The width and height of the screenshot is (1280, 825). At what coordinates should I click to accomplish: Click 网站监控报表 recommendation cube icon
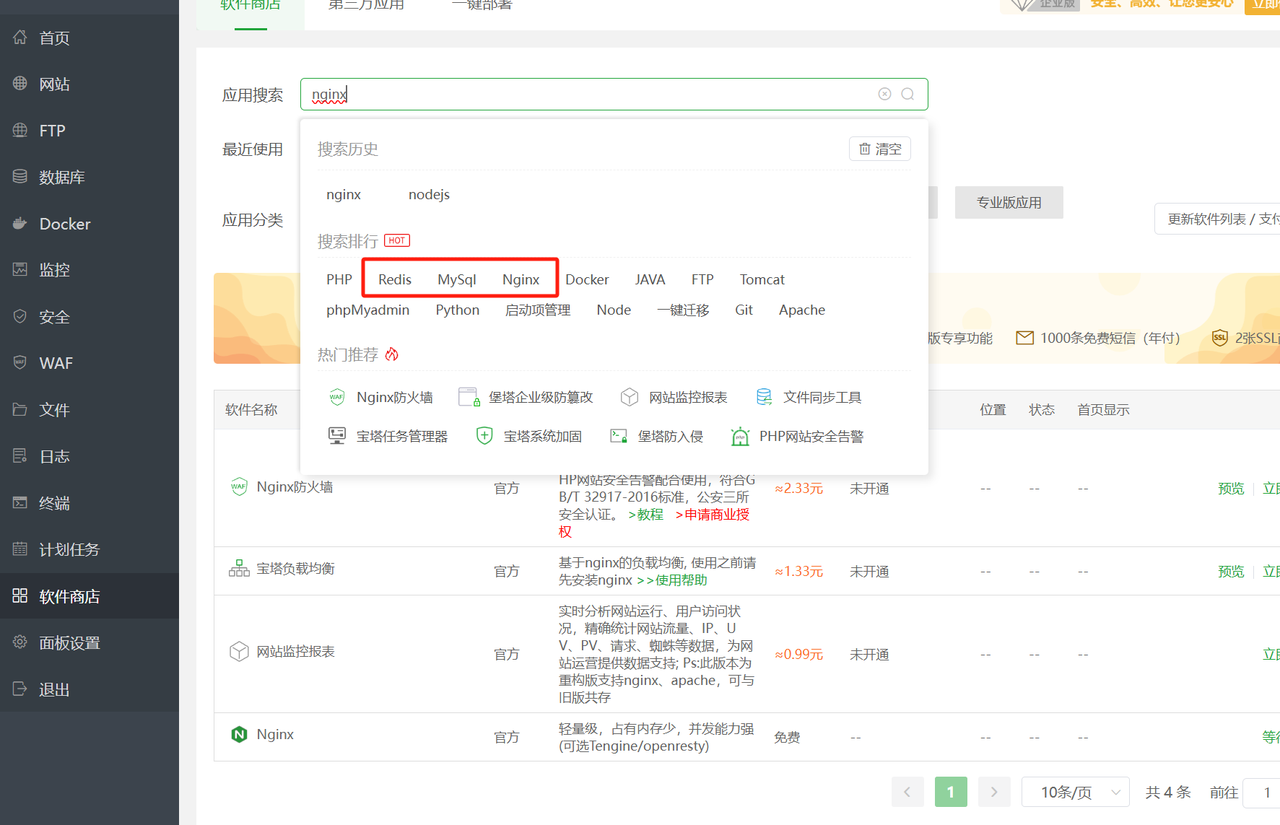[629, 397]
